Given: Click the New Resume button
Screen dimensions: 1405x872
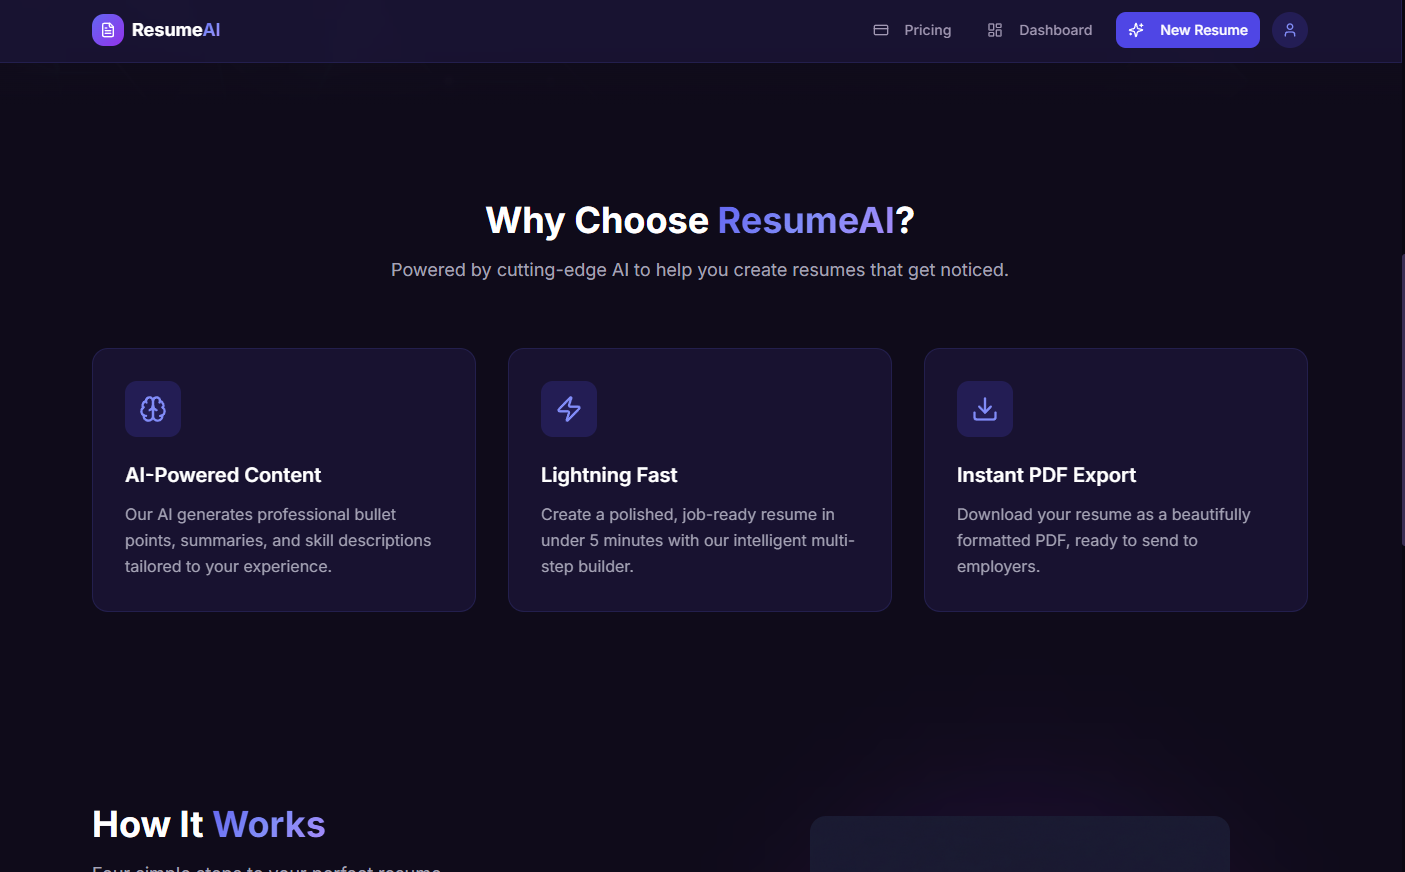Looking at the screenshot, I should click(x=1187, y=30).
